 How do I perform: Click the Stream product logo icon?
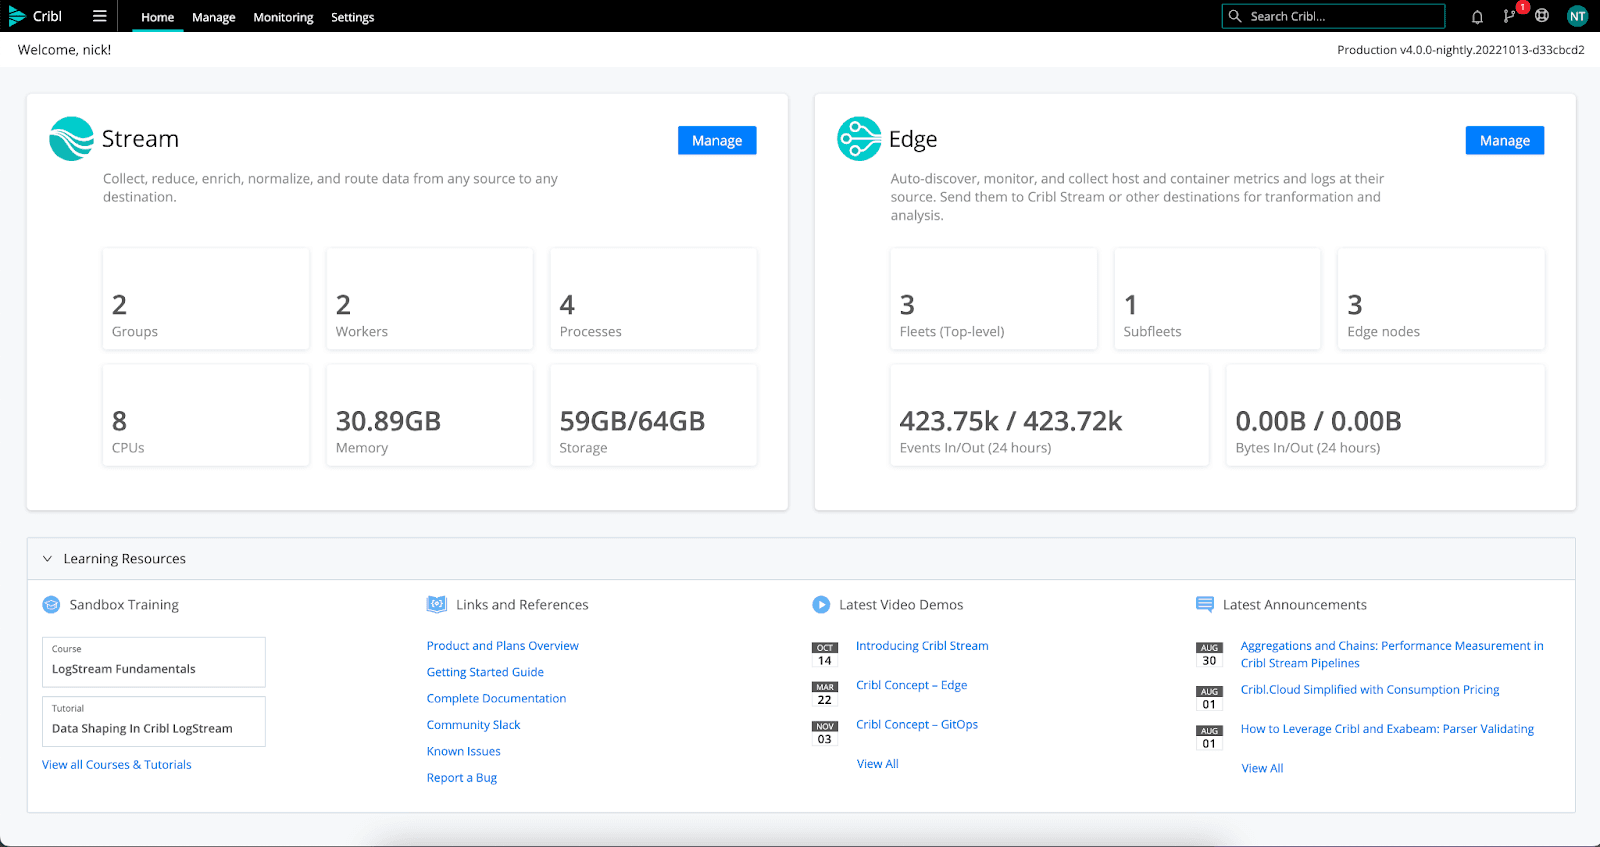click(71, 139)
